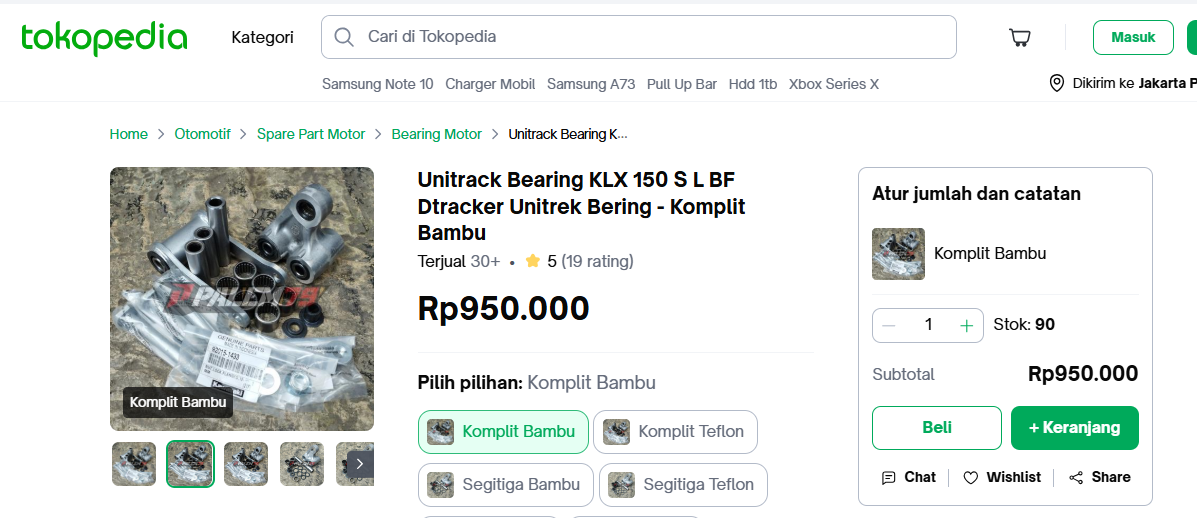
Task: Decrease quantity with minus icon
Action: (x=889, y=325)
